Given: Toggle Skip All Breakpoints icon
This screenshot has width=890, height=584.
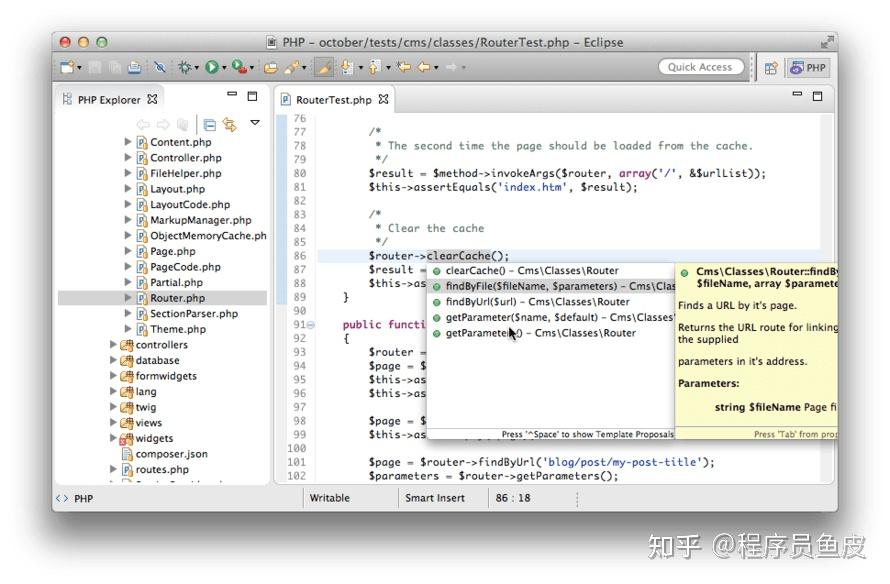Looking at the screenshot, I should (x=160, y=67).
